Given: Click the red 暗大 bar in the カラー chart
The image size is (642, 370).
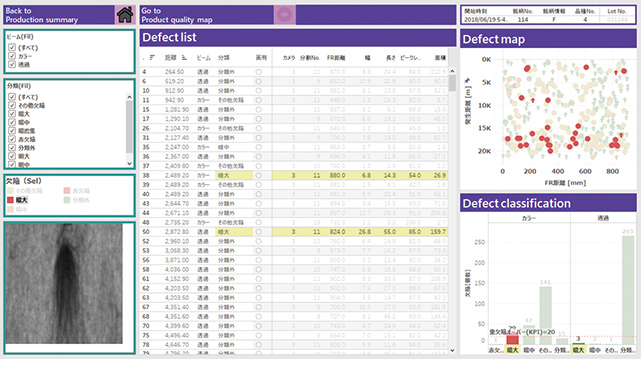Looking at the screenshot, I should (x=513, y=339).
